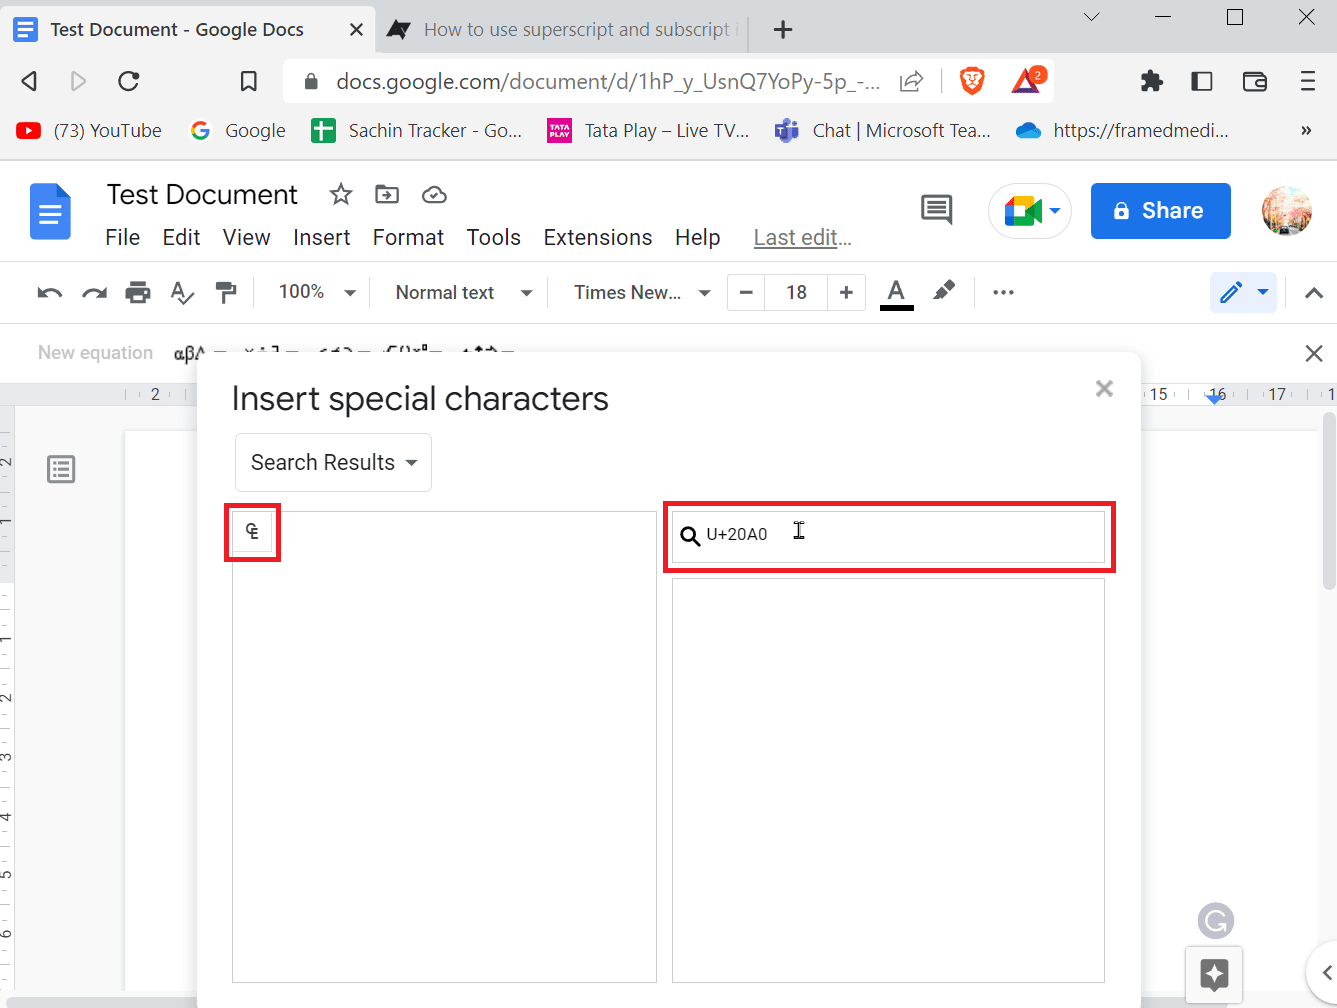This screenshot has height=1008, width=1337.
Task: Toggle the browser sidebar panel
Action: click(x=1202, y=81)
